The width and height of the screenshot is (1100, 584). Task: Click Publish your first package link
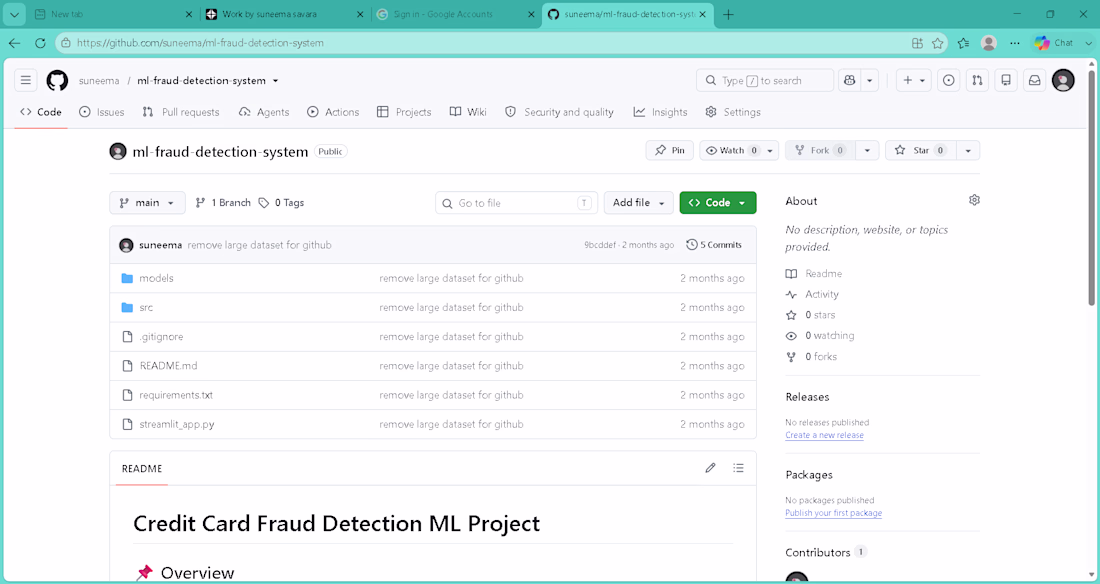[x=833, y=513]
